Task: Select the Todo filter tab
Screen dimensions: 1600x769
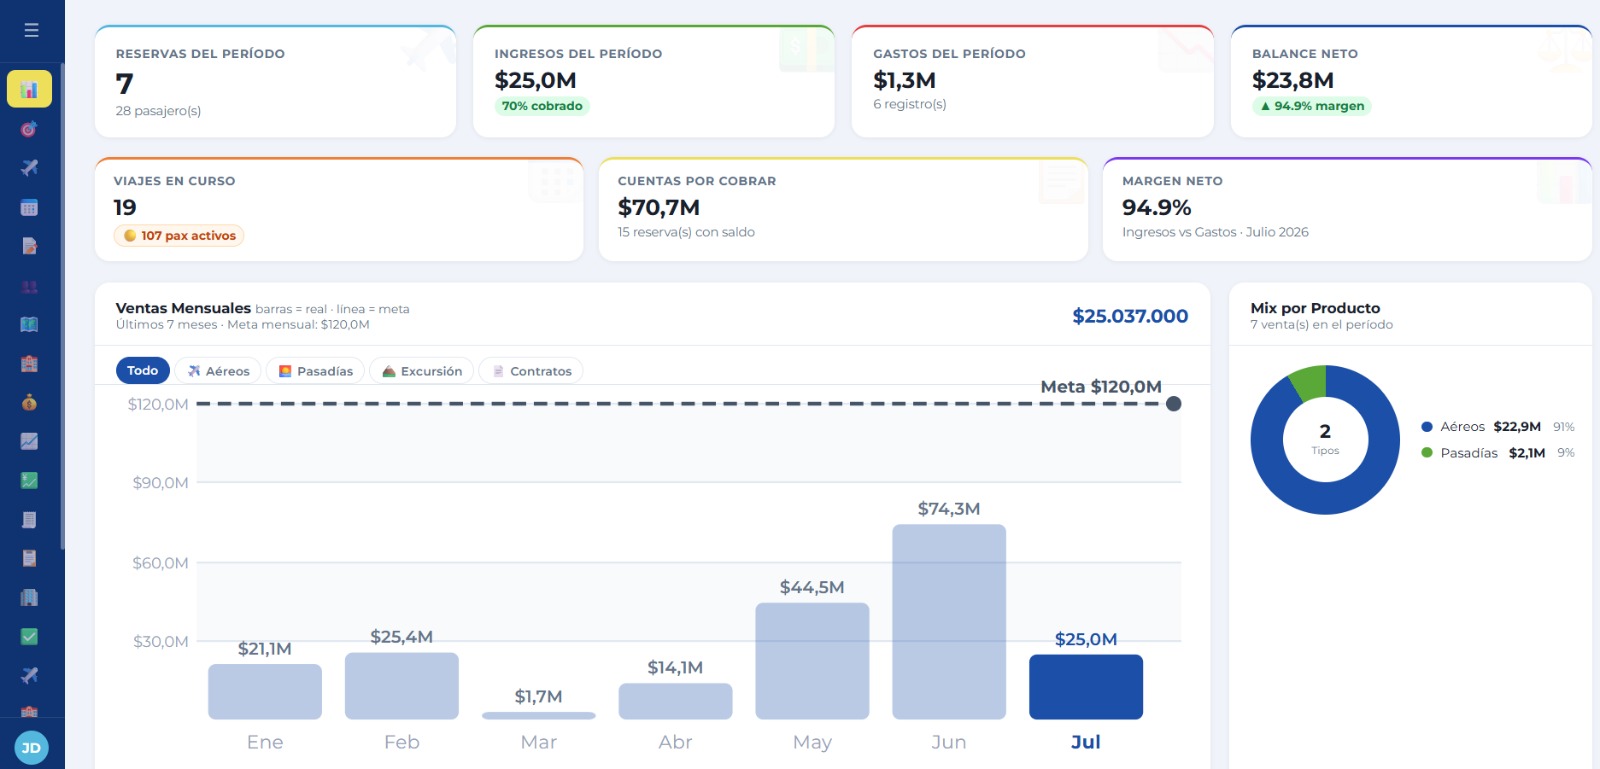Action: tap(142, 371)
